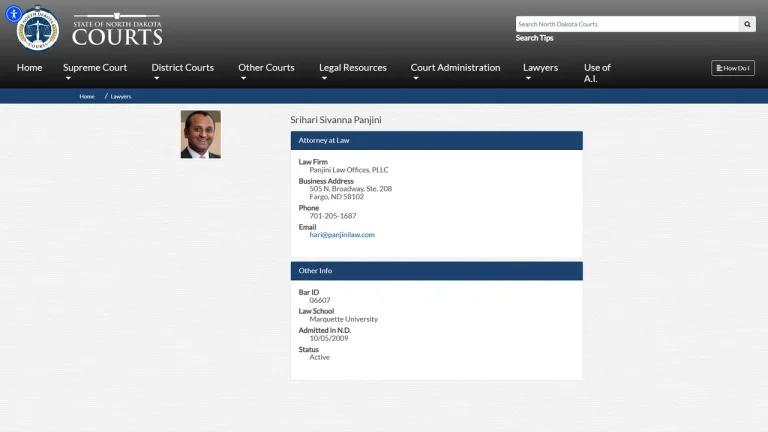The height and width of the screenshot is (432, 768).
Task: Click the admission date 10/05/2009
Action: click(x=329, y=338)
